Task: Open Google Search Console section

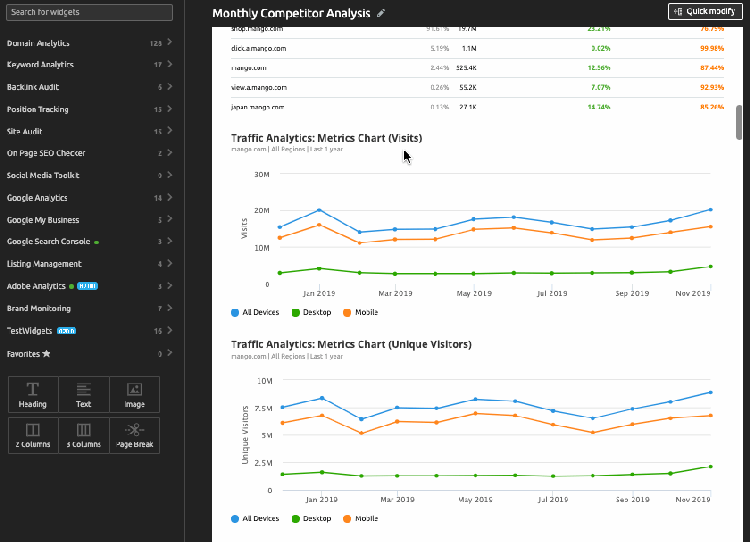Action: [89, 242]
